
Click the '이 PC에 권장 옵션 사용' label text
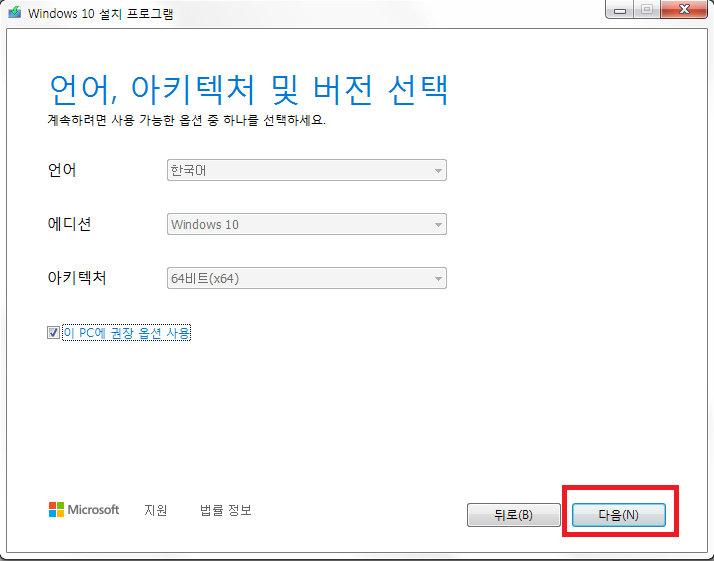tap(127, 333)
